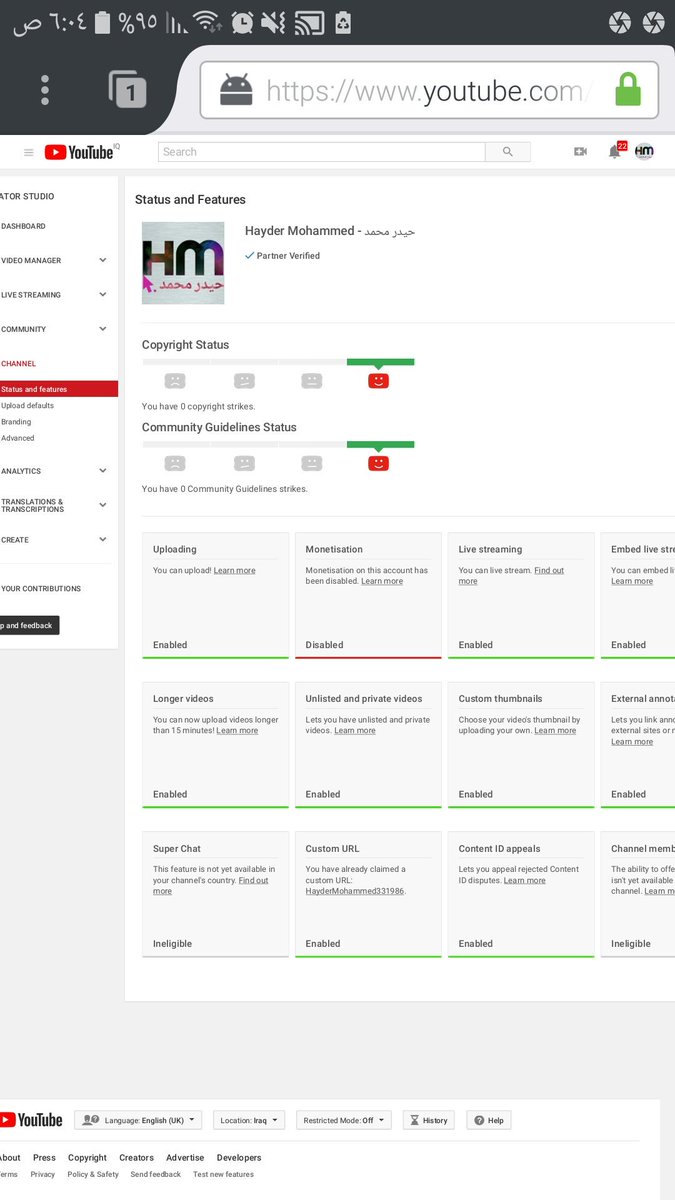Open Test new features footer link

[x=224, y=1175]
